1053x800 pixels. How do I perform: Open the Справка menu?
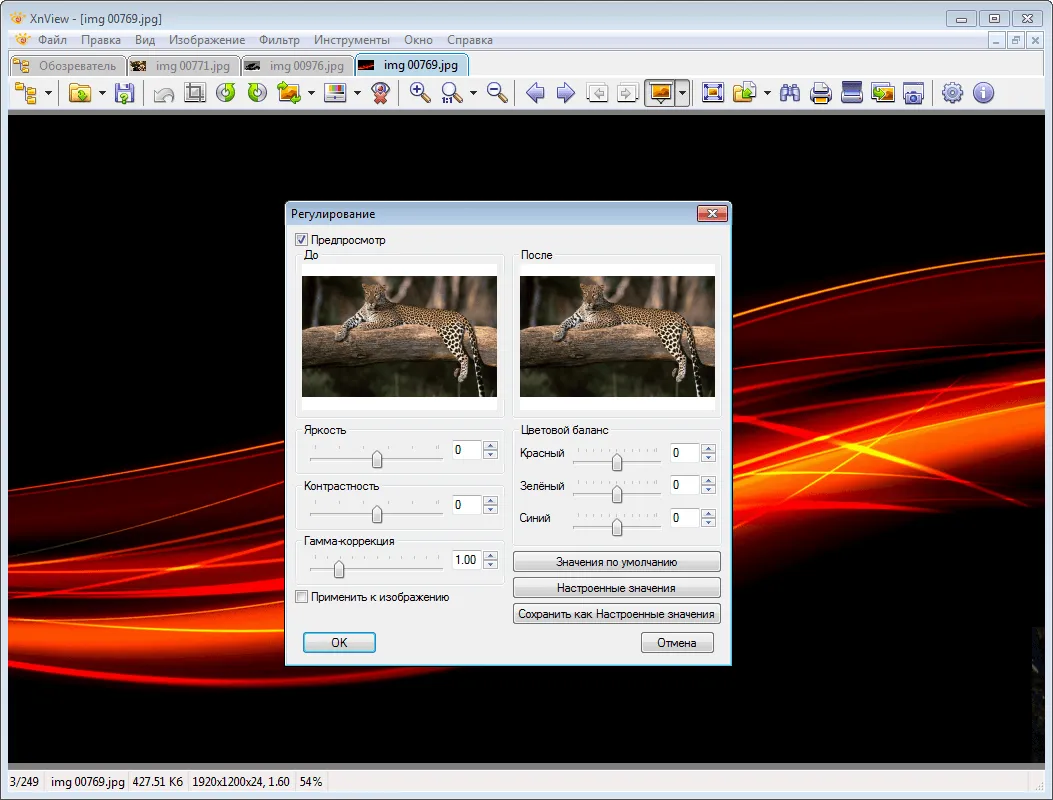point(470,40)
